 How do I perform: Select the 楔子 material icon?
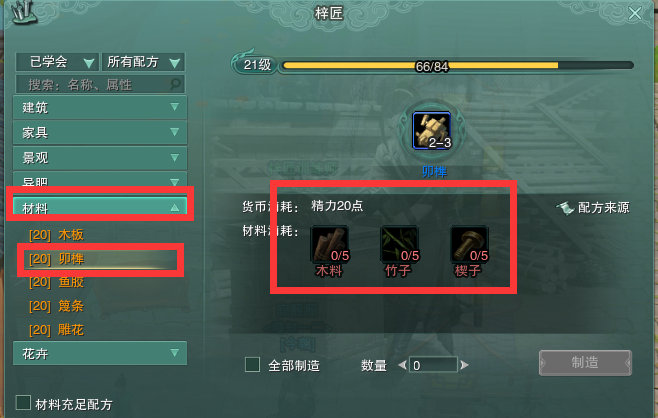click(x=469, y=244)
